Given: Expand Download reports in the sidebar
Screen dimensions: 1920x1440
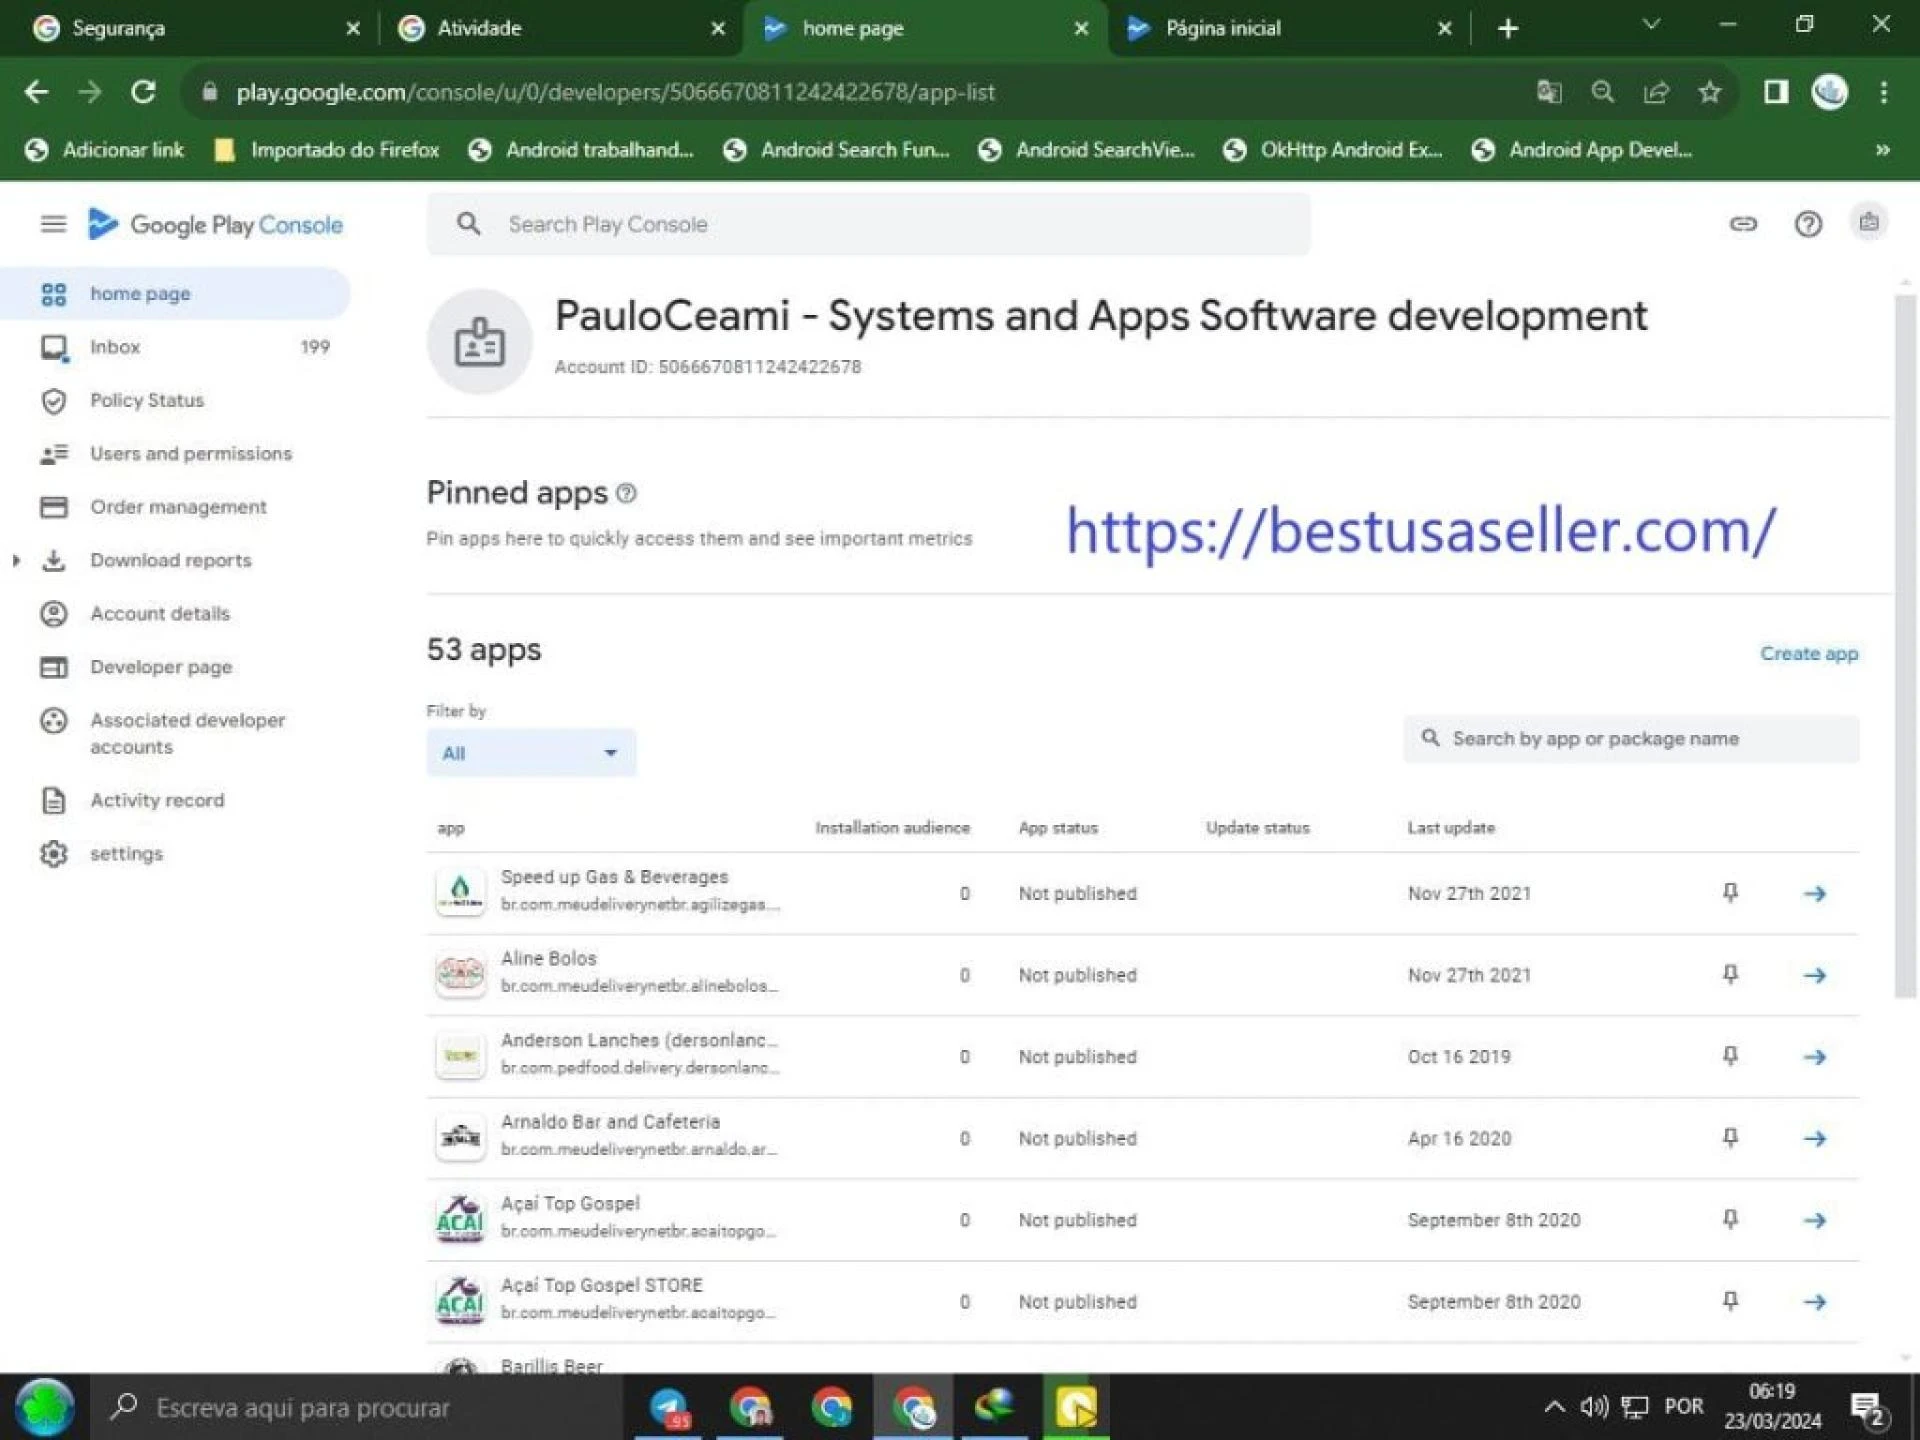Looking at the screenshot, I should pyautogui.click(x=16, y=560).
